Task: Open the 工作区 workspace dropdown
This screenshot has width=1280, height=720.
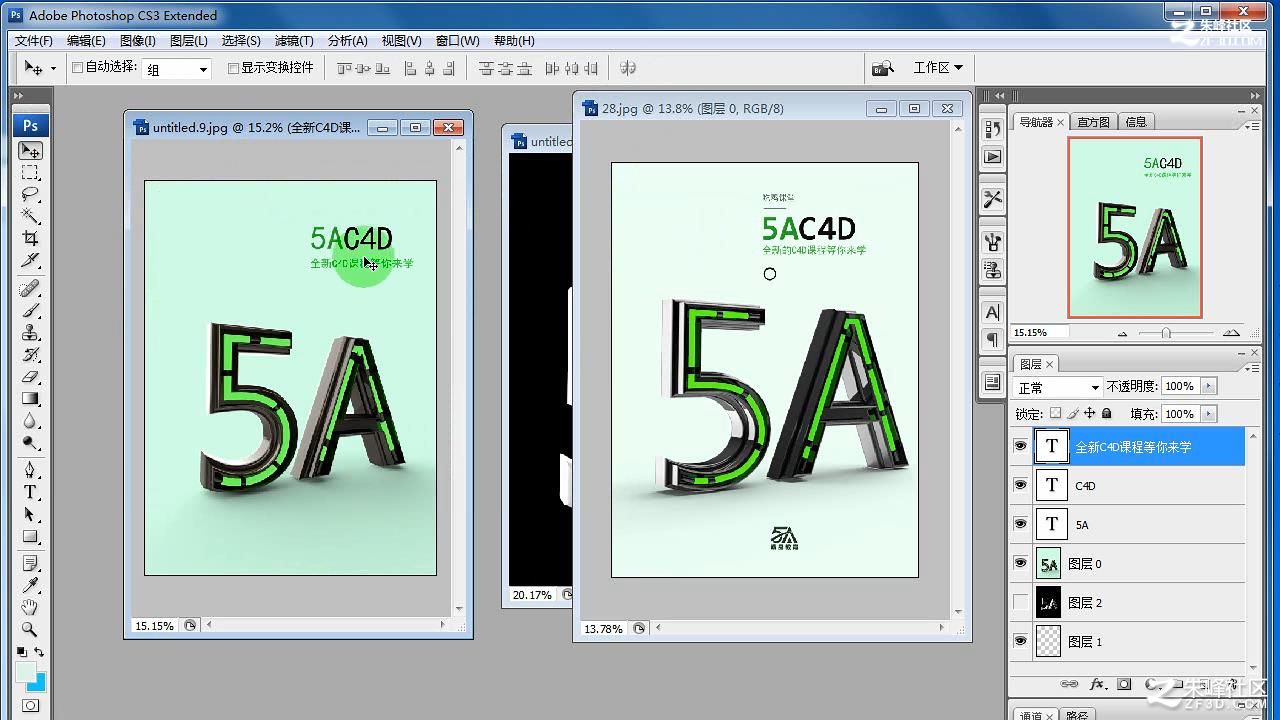Action: 938,68
